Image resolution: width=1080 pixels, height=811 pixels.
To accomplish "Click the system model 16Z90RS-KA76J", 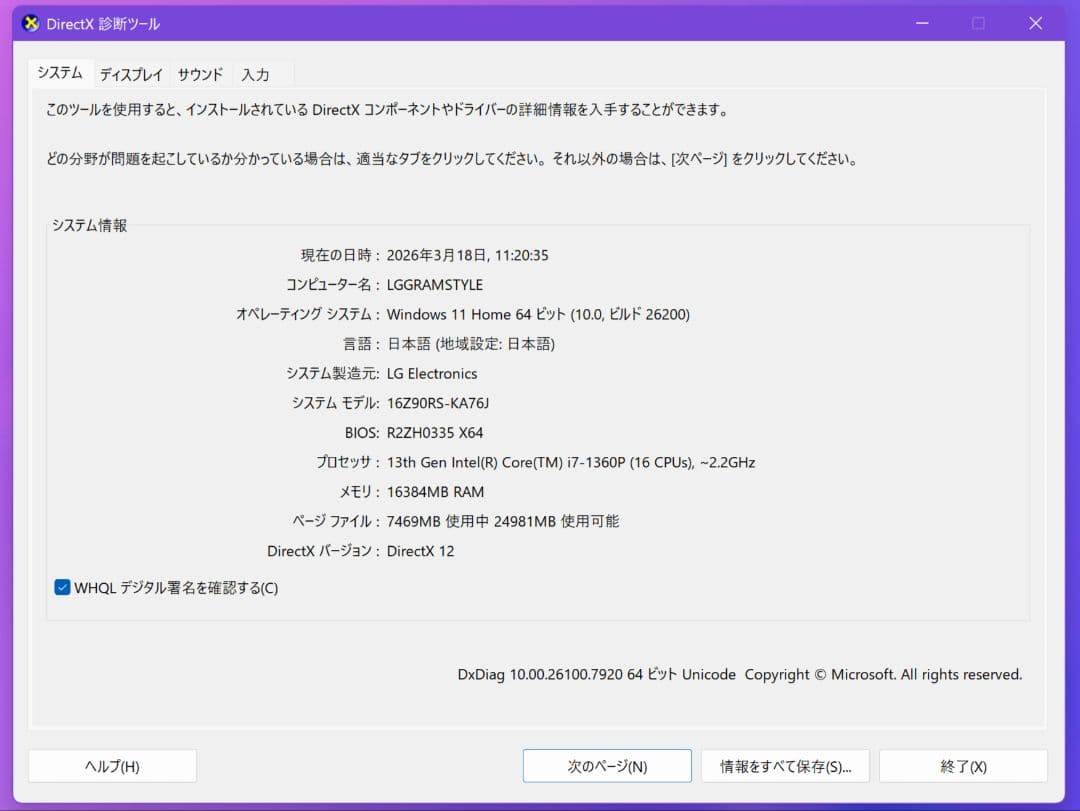I will [x=438, y=403].
